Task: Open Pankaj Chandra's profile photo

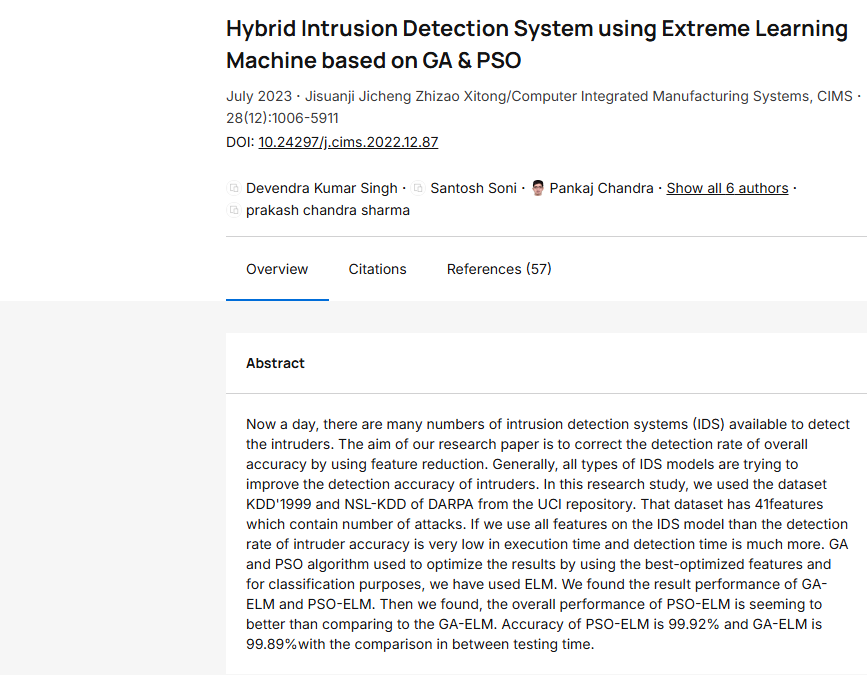Action: 538,188
